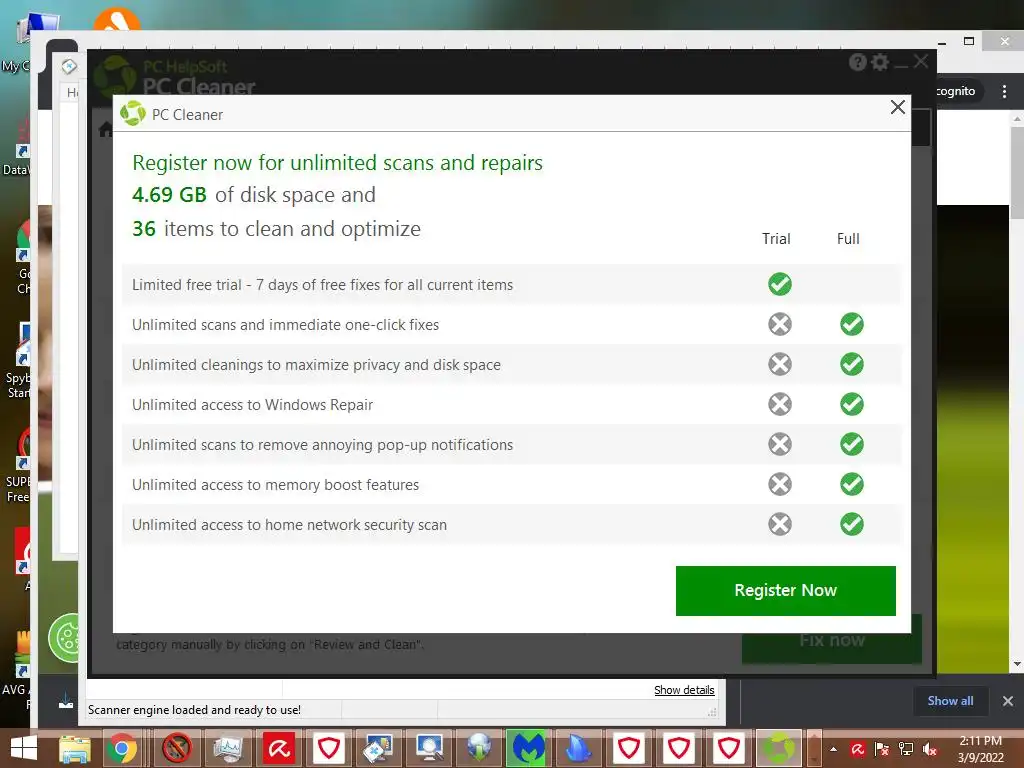The width and height of the screenshot is (1024, 768).
Task: Open Chrome three-dot menu
Action: 1004,91
